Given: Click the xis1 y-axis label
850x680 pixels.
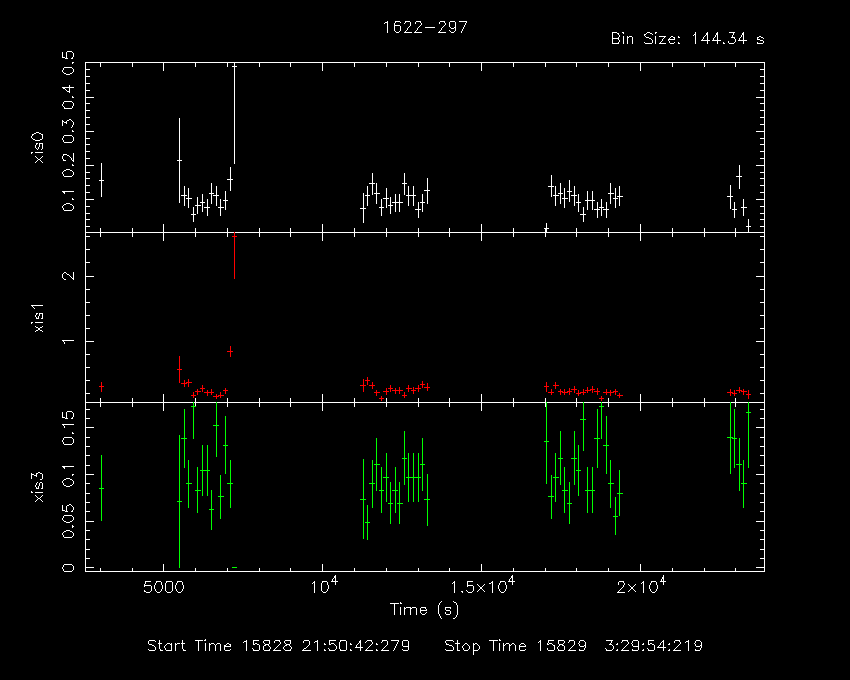Looking at the screenshot, I should (39, 317).
